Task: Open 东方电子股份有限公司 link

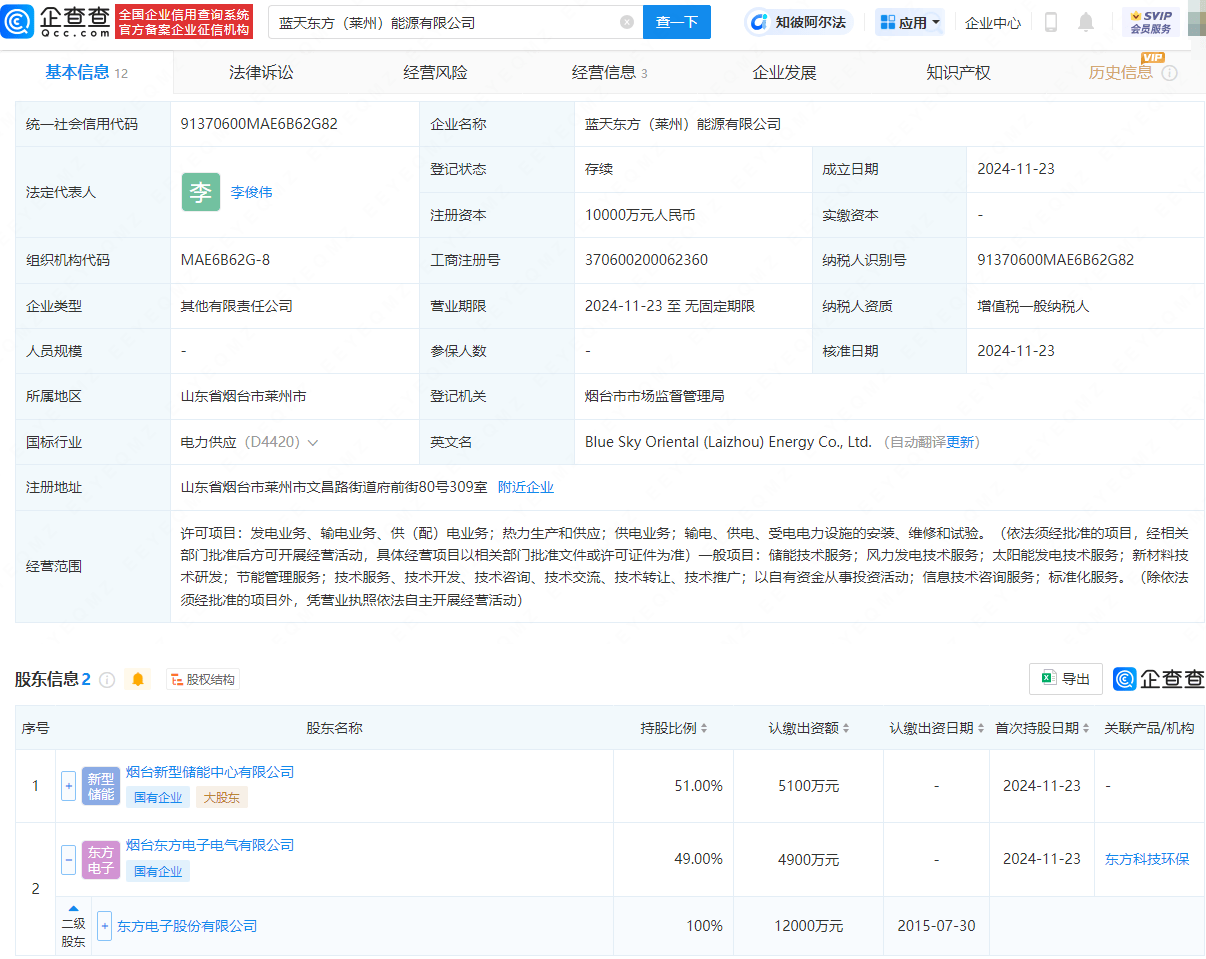Action: coord(187,926)
